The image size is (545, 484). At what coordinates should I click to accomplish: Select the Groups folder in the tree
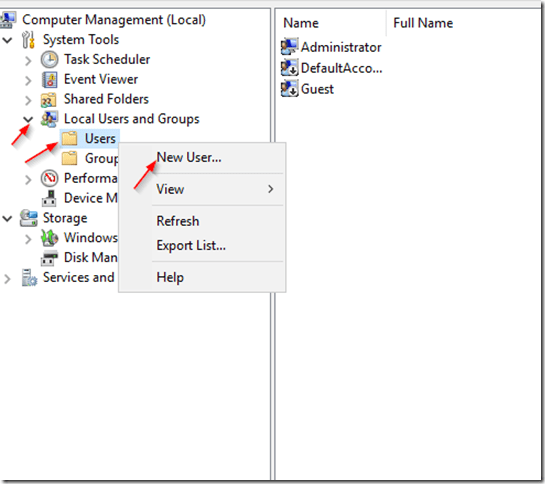click(90, 159)
